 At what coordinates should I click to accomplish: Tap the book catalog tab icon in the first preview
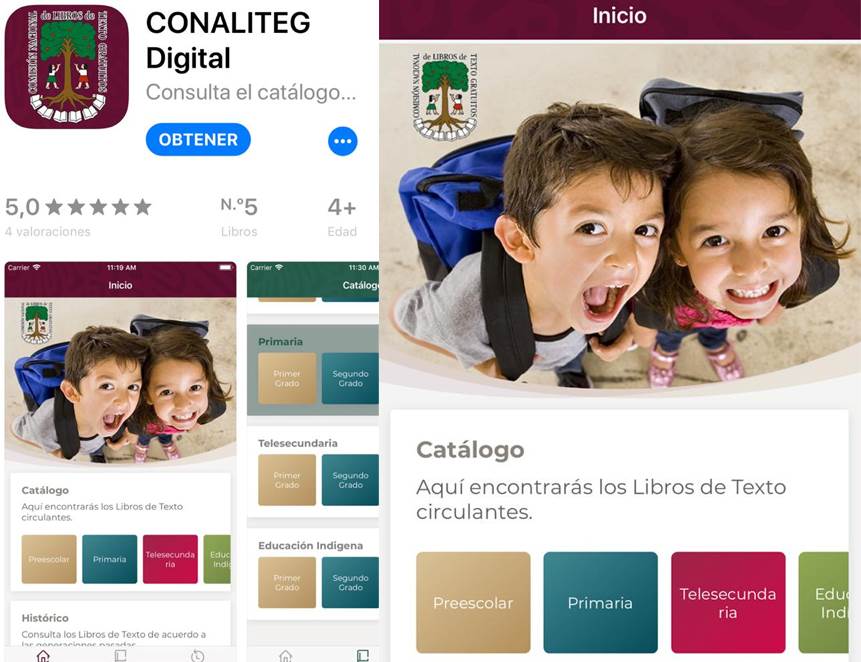[120, 655]
